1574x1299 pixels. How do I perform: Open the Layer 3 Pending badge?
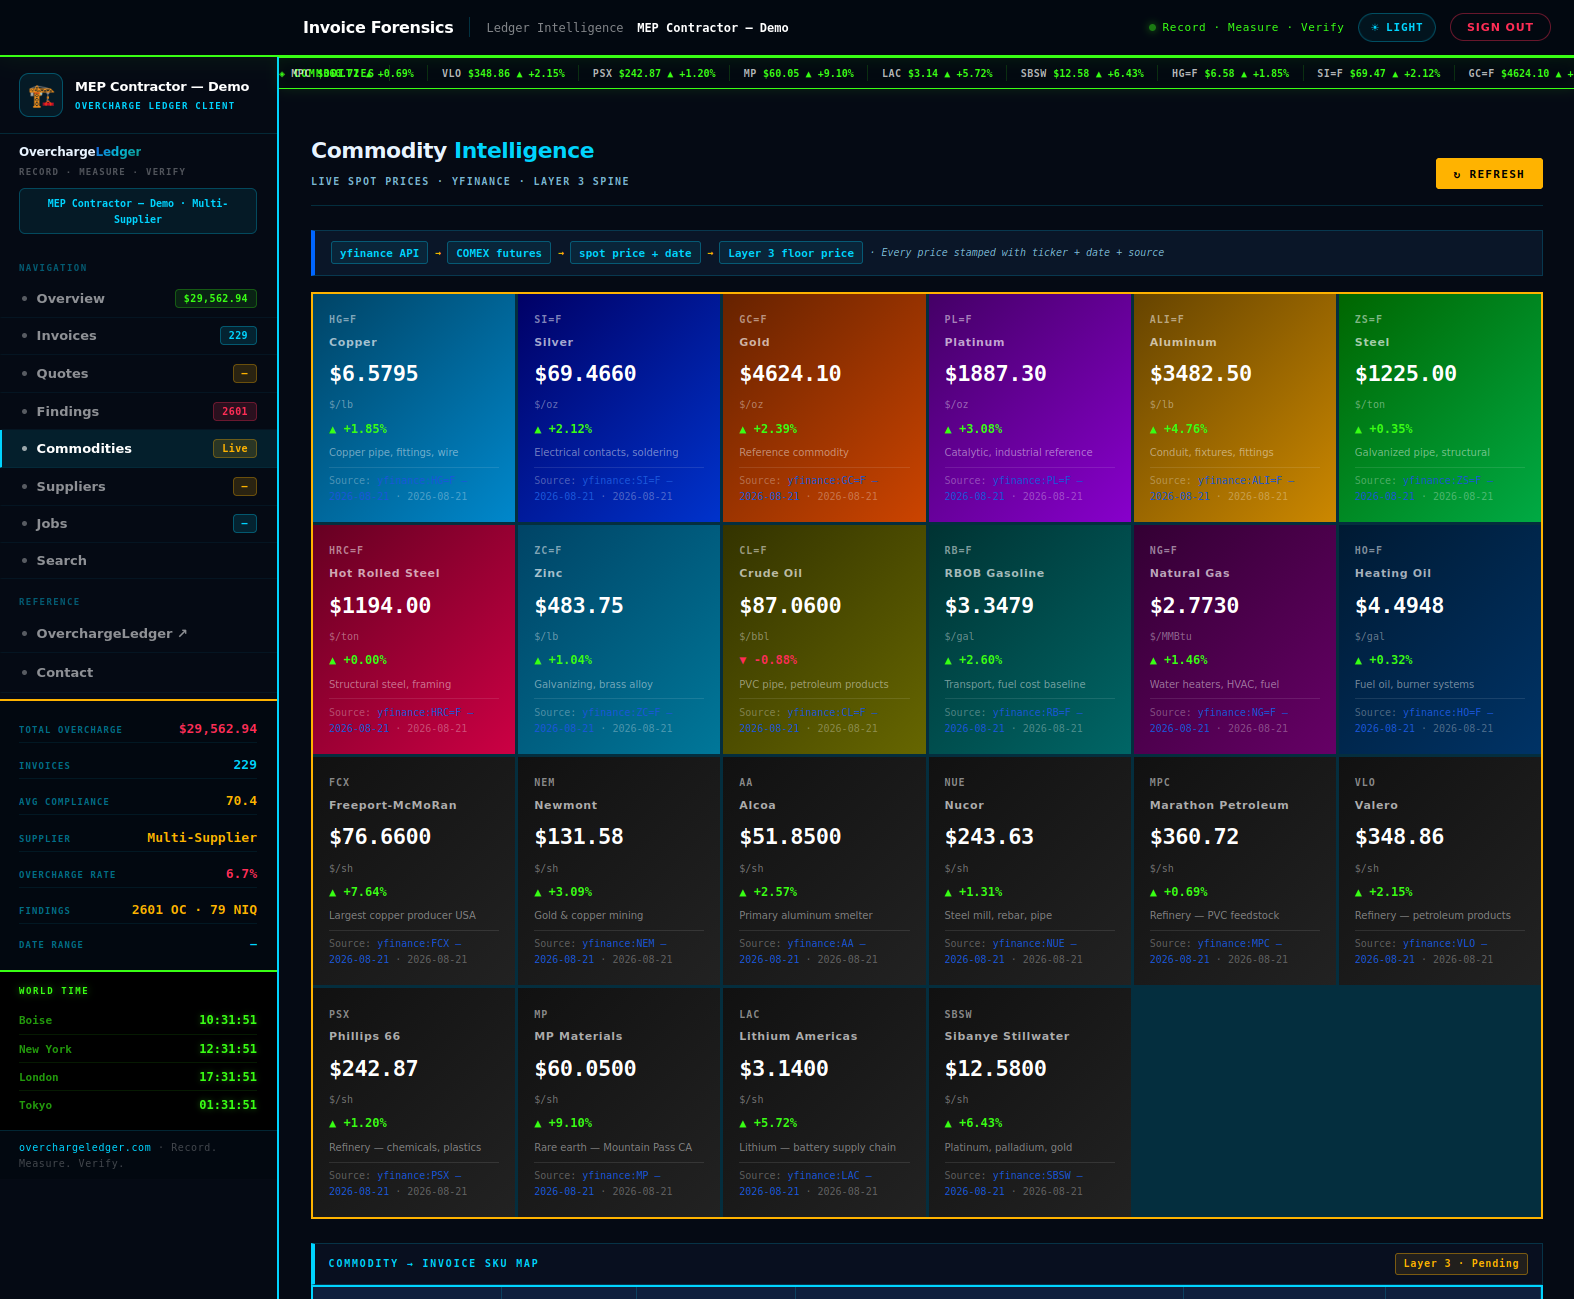[1461, 1263]
